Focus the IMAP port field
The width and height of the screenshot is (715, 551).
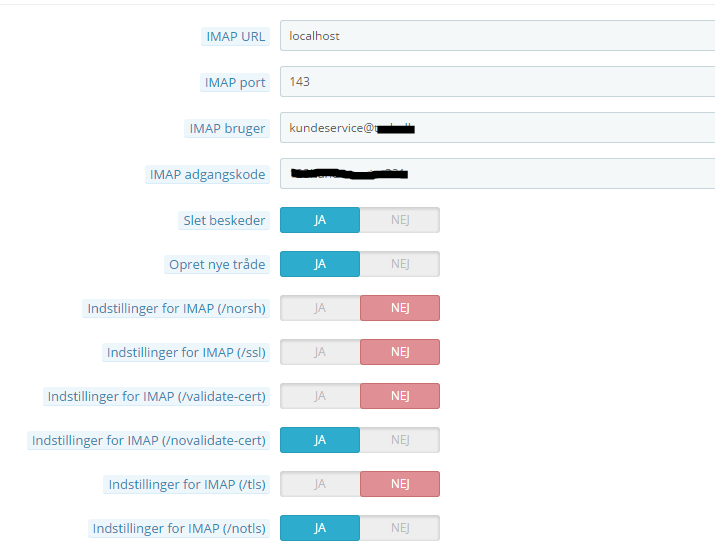[497, 82]
